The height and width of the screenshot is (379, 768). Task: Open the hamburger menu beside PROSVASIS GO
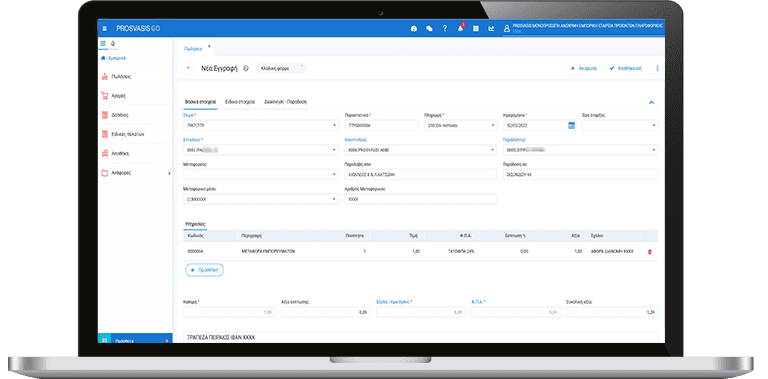(104, 28)
